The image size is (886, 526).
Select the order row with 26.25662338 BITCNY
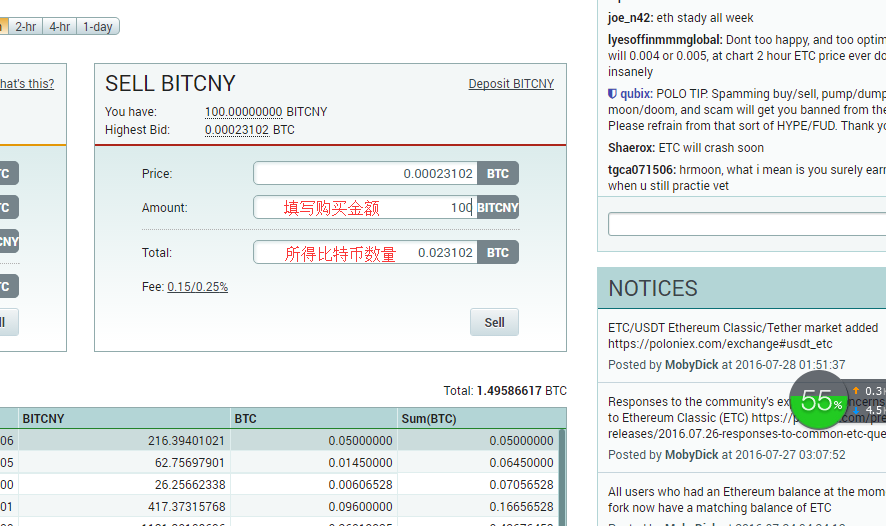click(279, 485)
